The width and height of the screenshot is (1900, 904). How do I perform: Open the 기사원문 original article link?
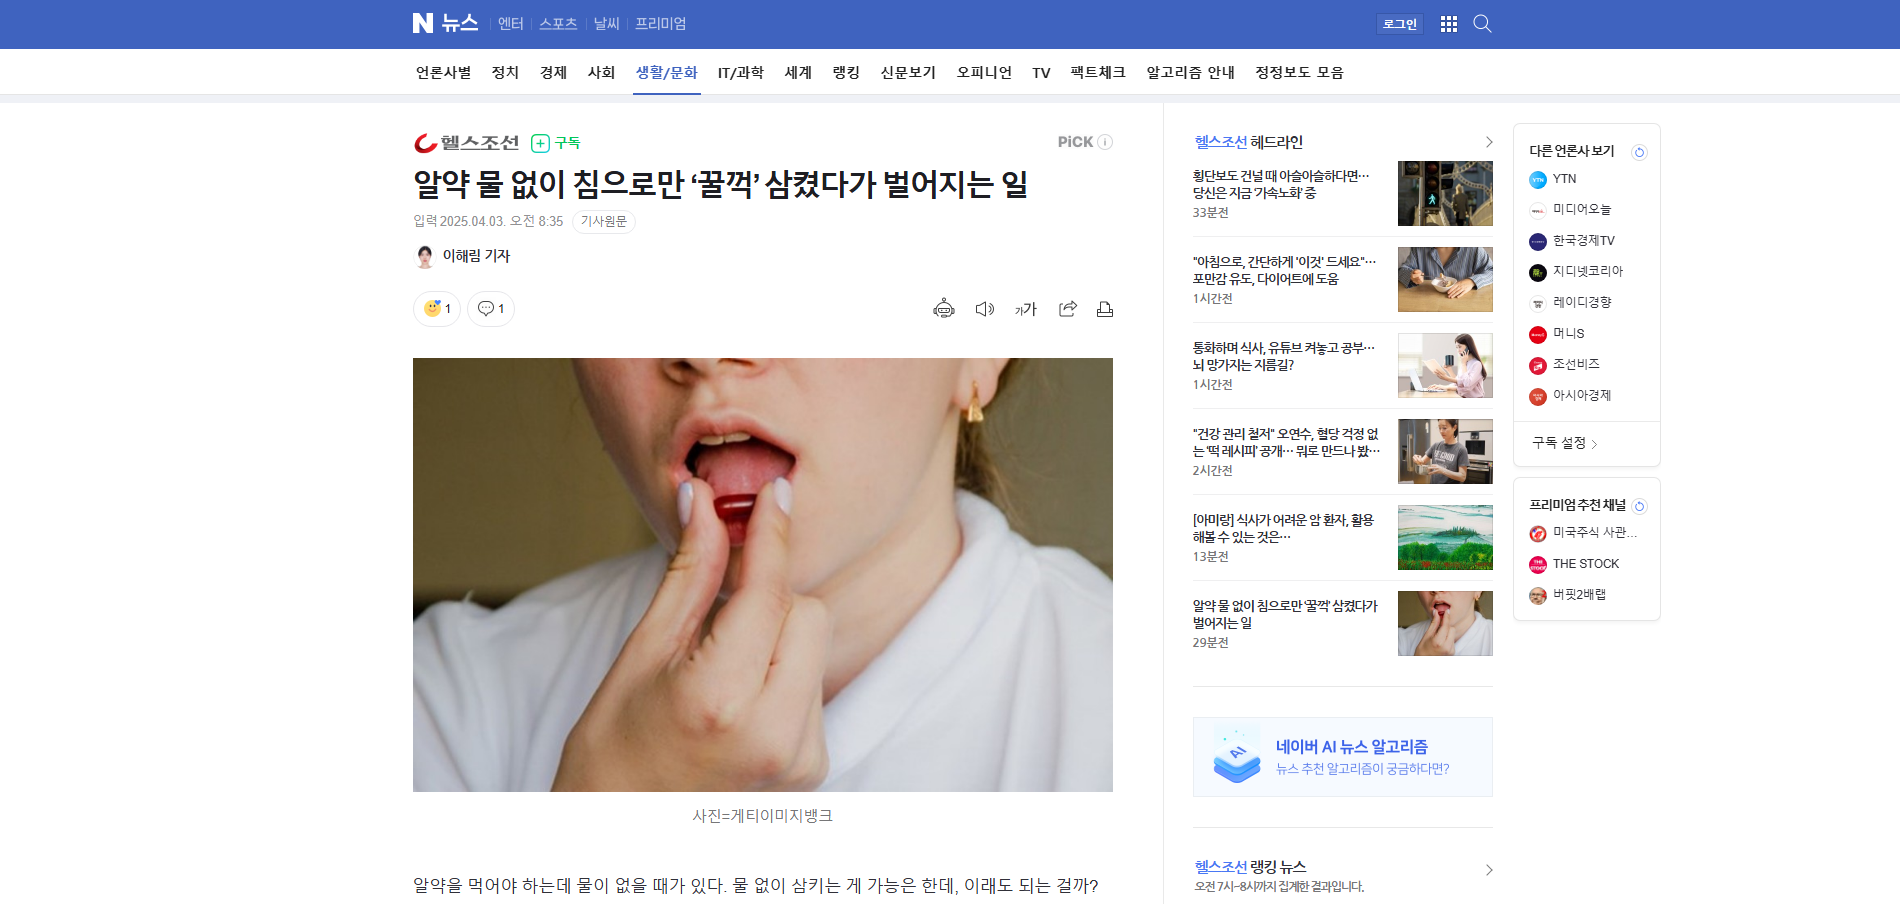pos(603,221)
